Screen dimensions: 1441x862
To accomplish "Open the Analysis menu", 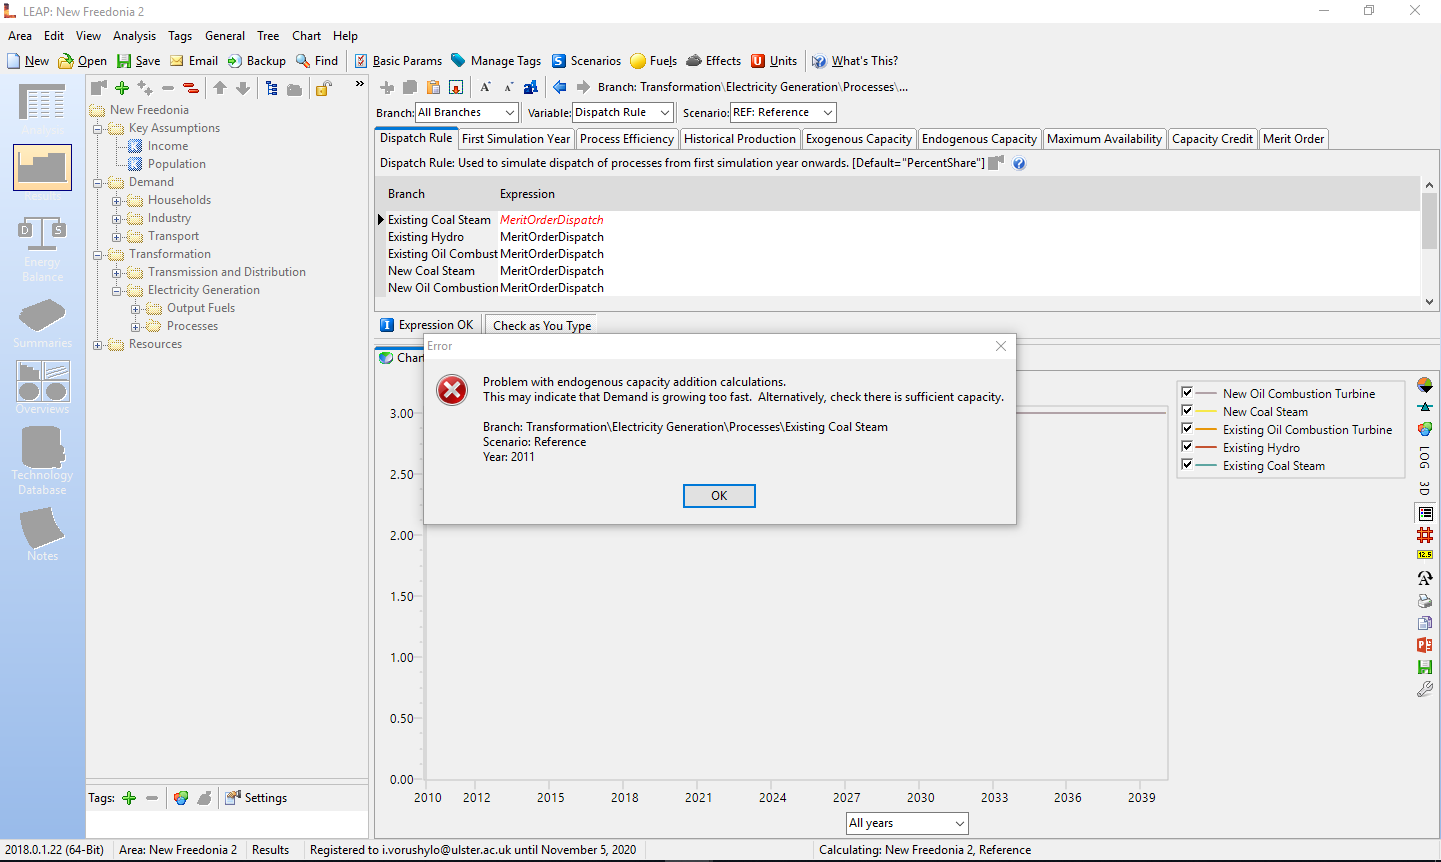I will 134,36.
